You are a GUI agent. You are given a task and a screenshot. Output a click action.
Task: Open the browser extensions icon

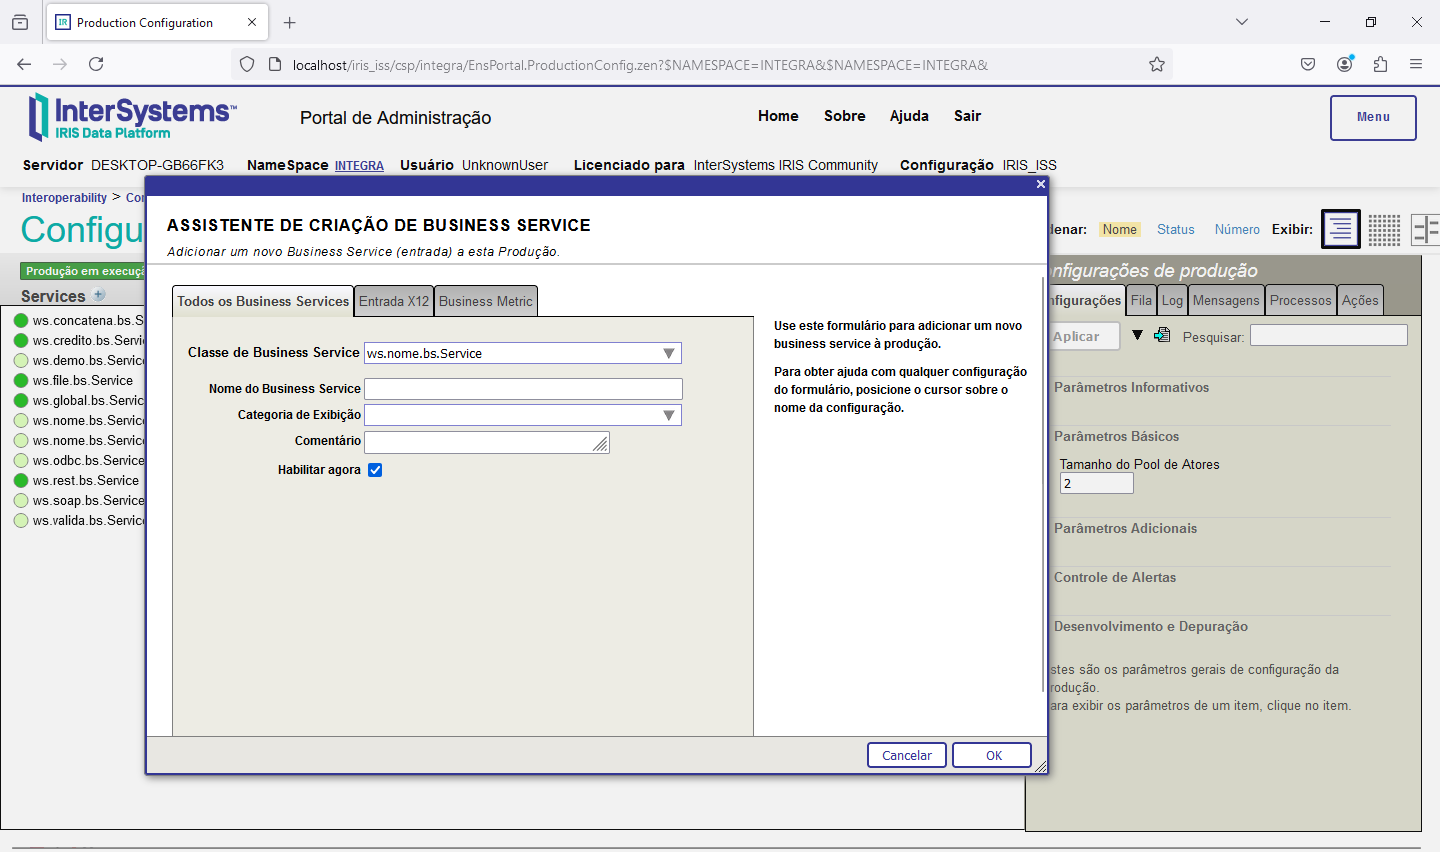pos(1380,65)
